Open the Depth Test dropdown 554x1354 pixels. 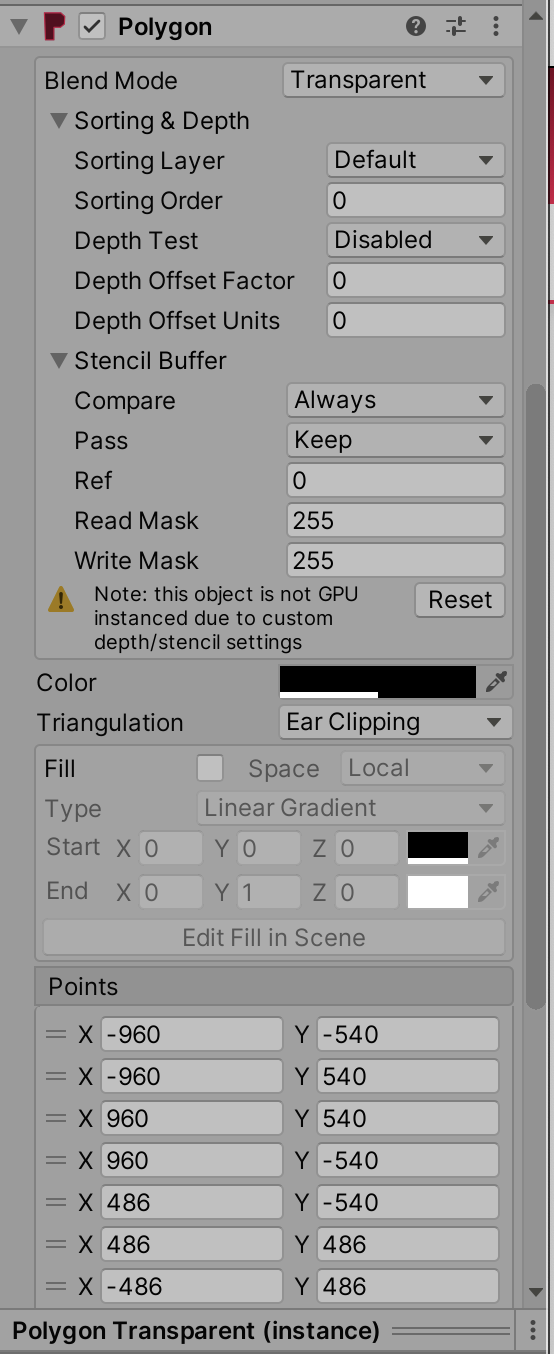pos(415,240)
